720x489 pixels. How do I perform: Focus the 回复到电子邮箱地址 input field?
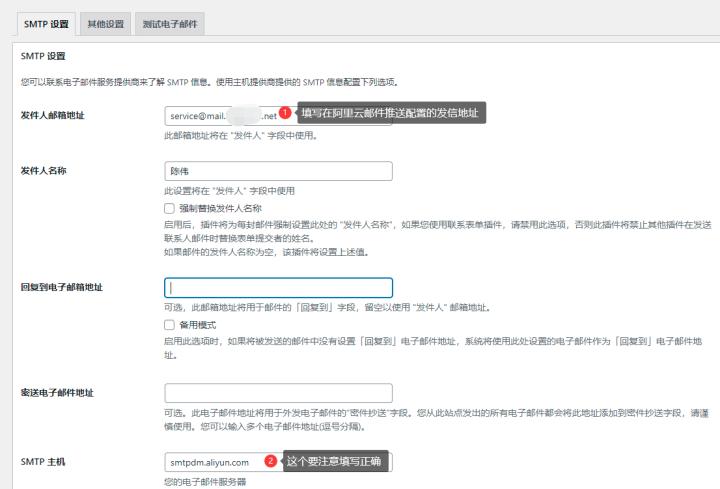tap(278, 287)
